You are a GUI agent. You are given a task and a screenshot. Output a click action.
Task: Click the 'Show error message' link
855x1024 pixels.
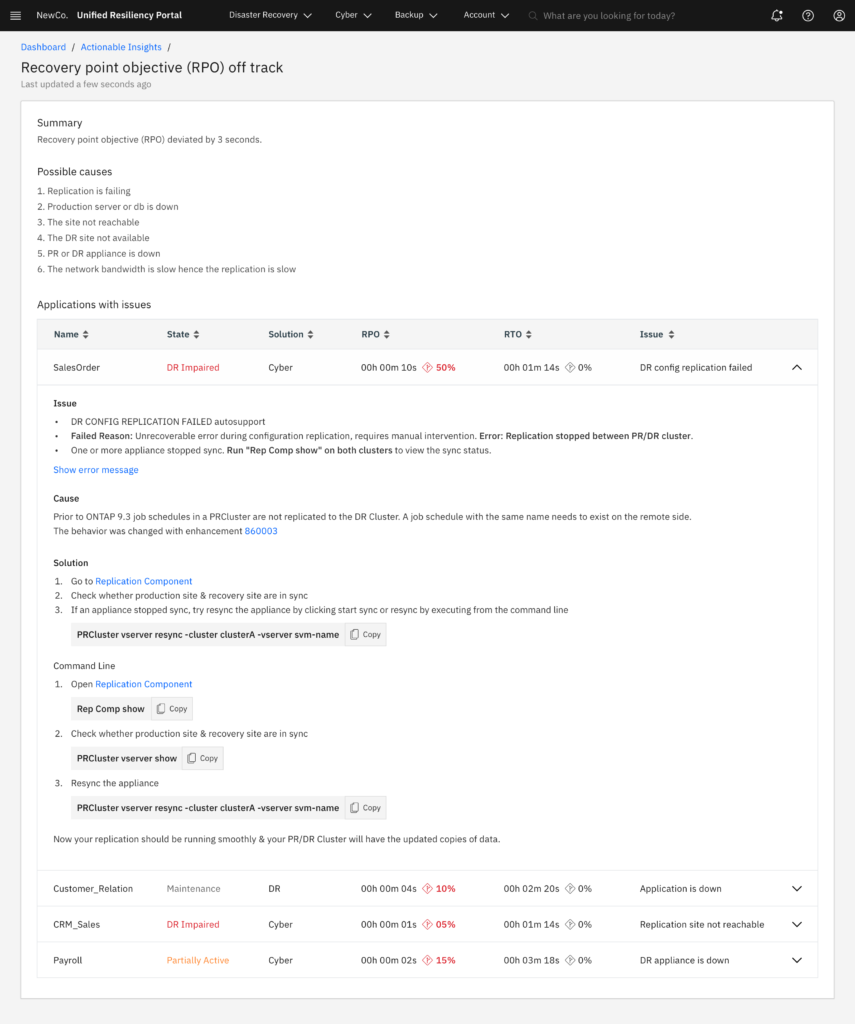coord(96,470)
